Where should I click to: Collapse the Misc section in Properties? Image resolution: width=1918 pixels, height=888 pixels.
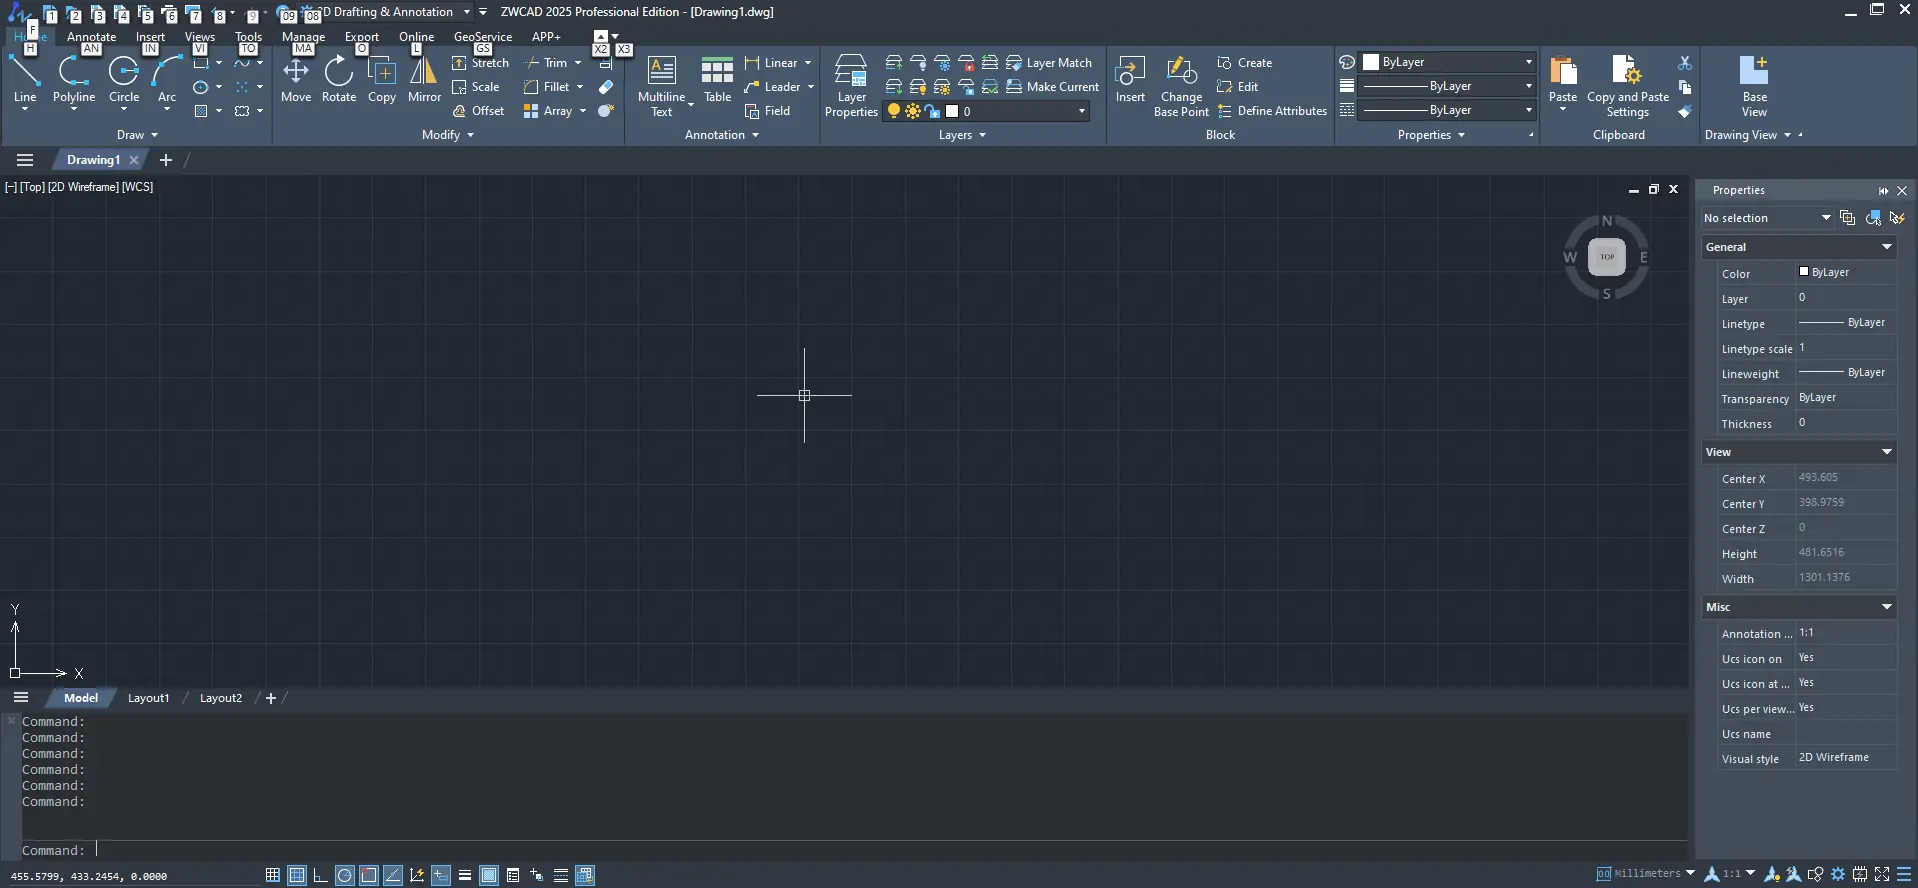coord(1887,607)
